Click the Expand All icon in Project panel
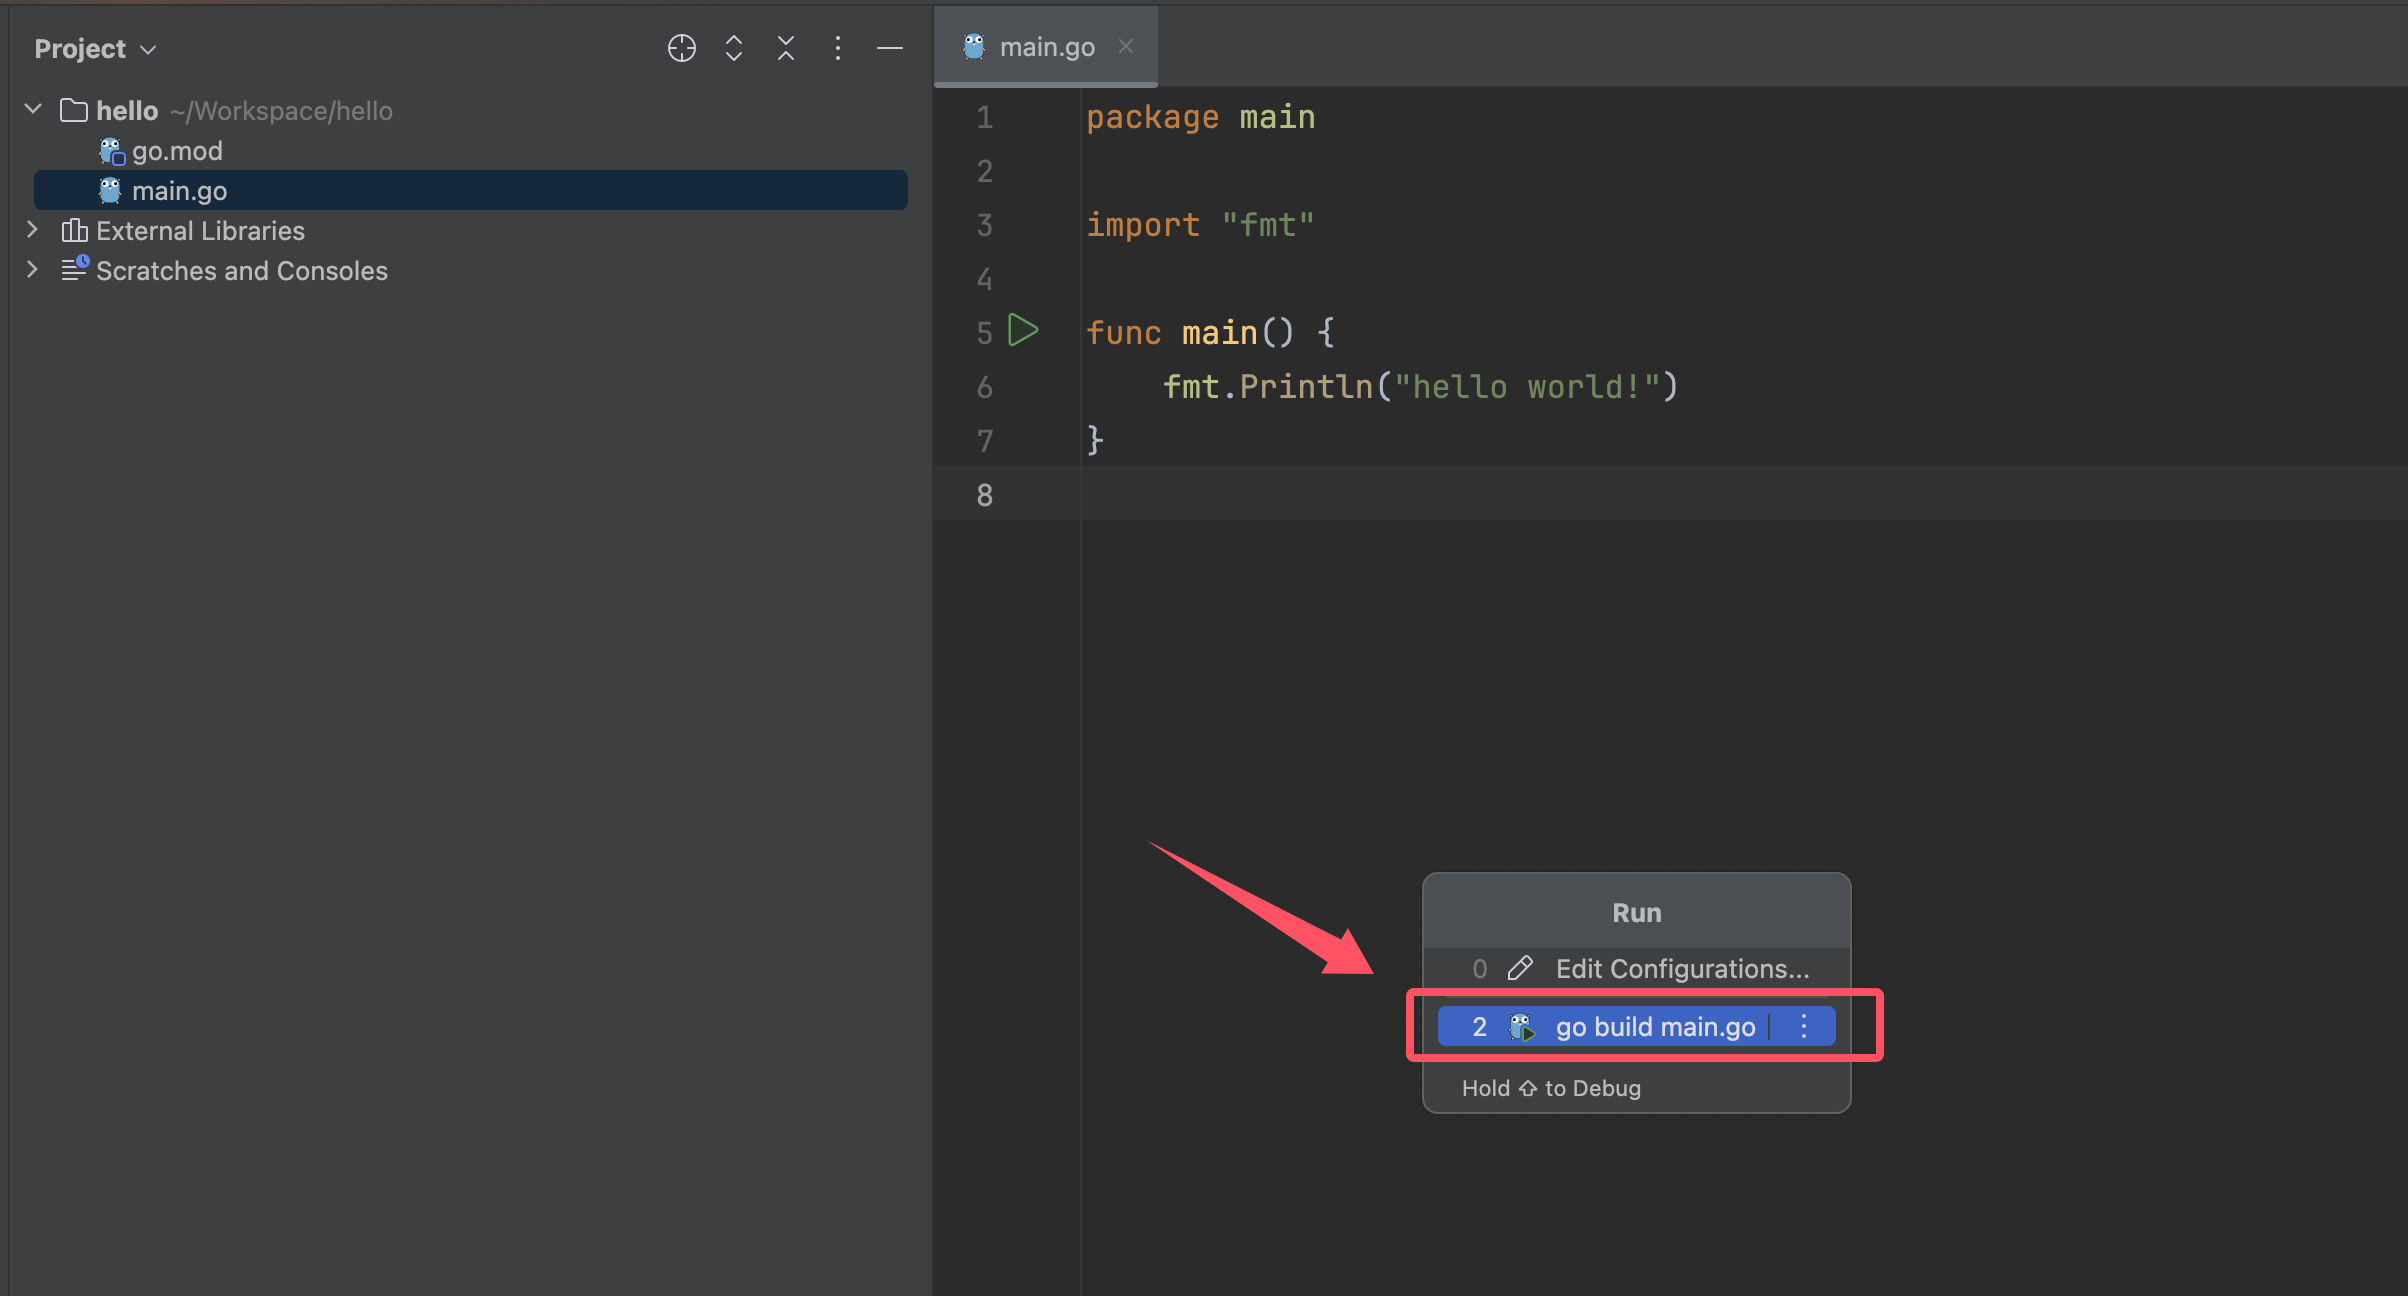Image resolution: width=2408 pixels, height=1296 pixels. (733, 48)
